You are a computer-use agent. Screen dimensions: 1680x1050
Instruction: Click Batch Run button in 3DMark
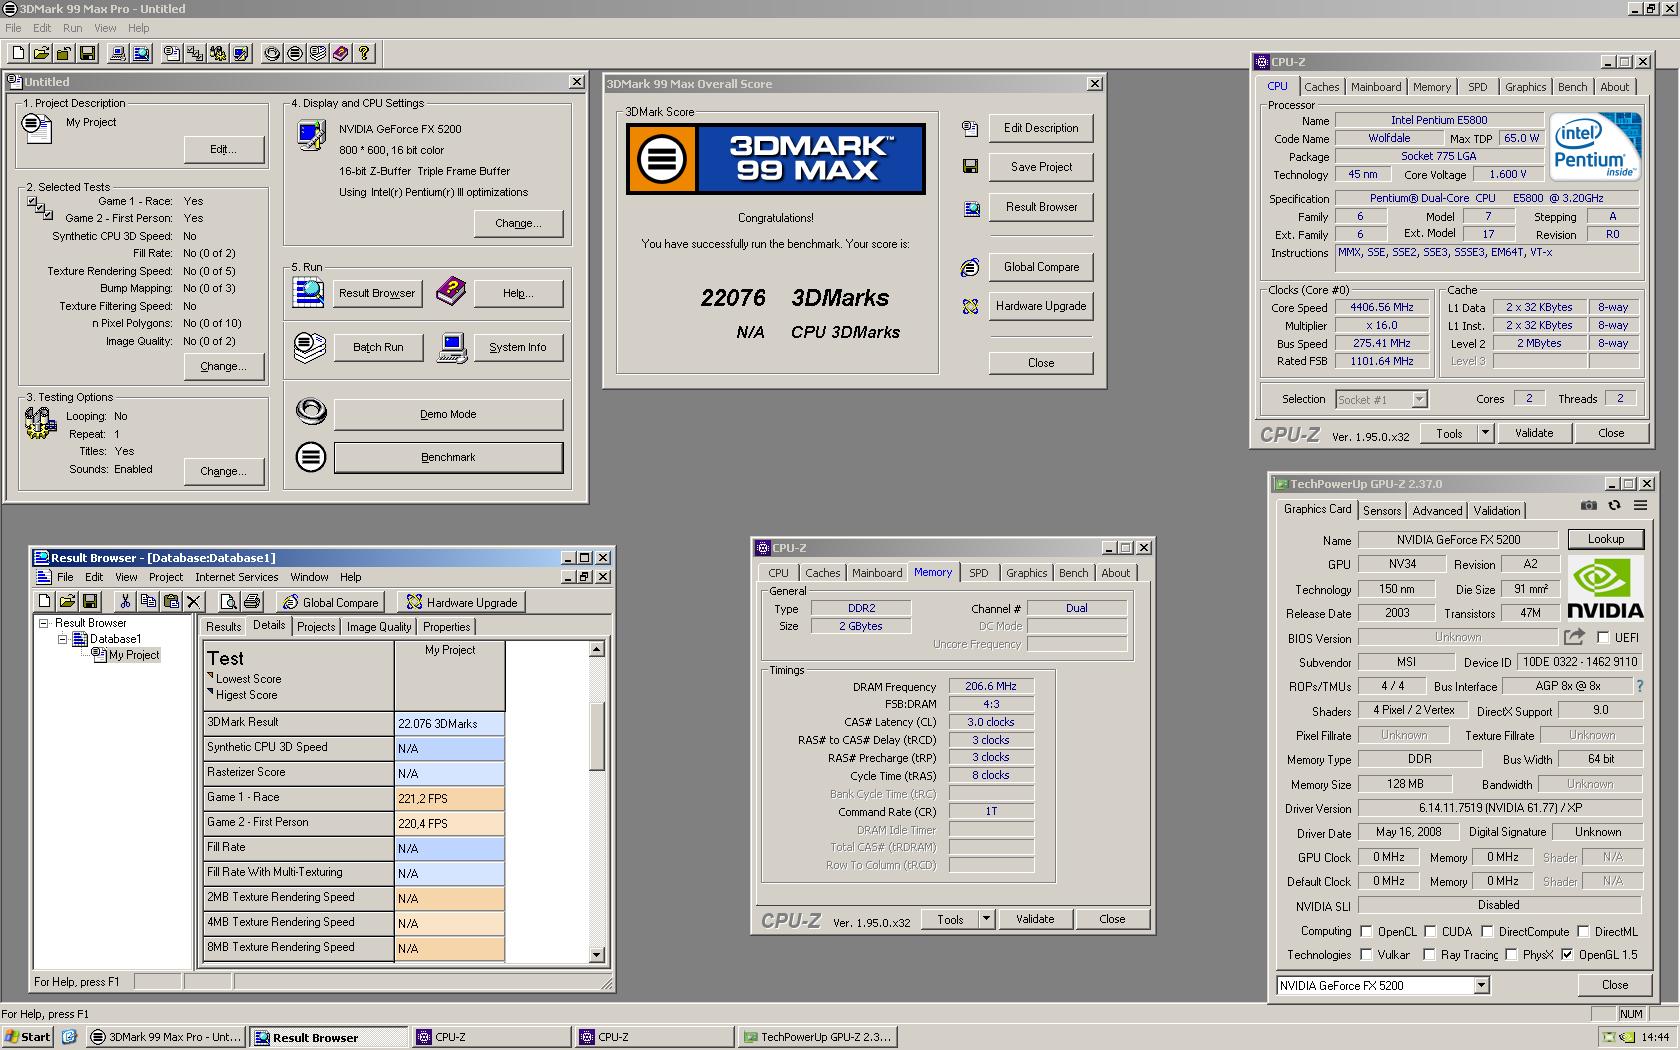tap(378, 347)
